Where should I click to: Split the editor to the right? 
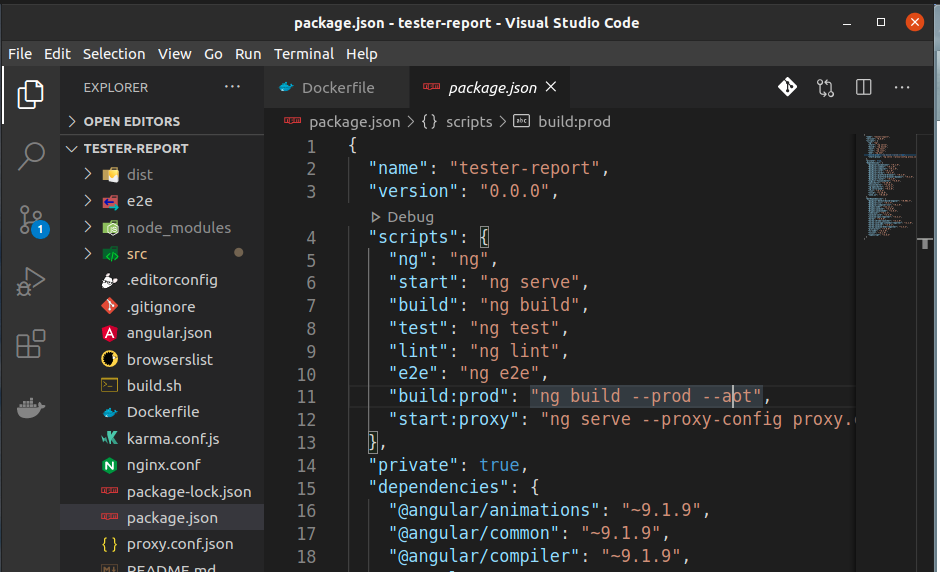point(863,88)
